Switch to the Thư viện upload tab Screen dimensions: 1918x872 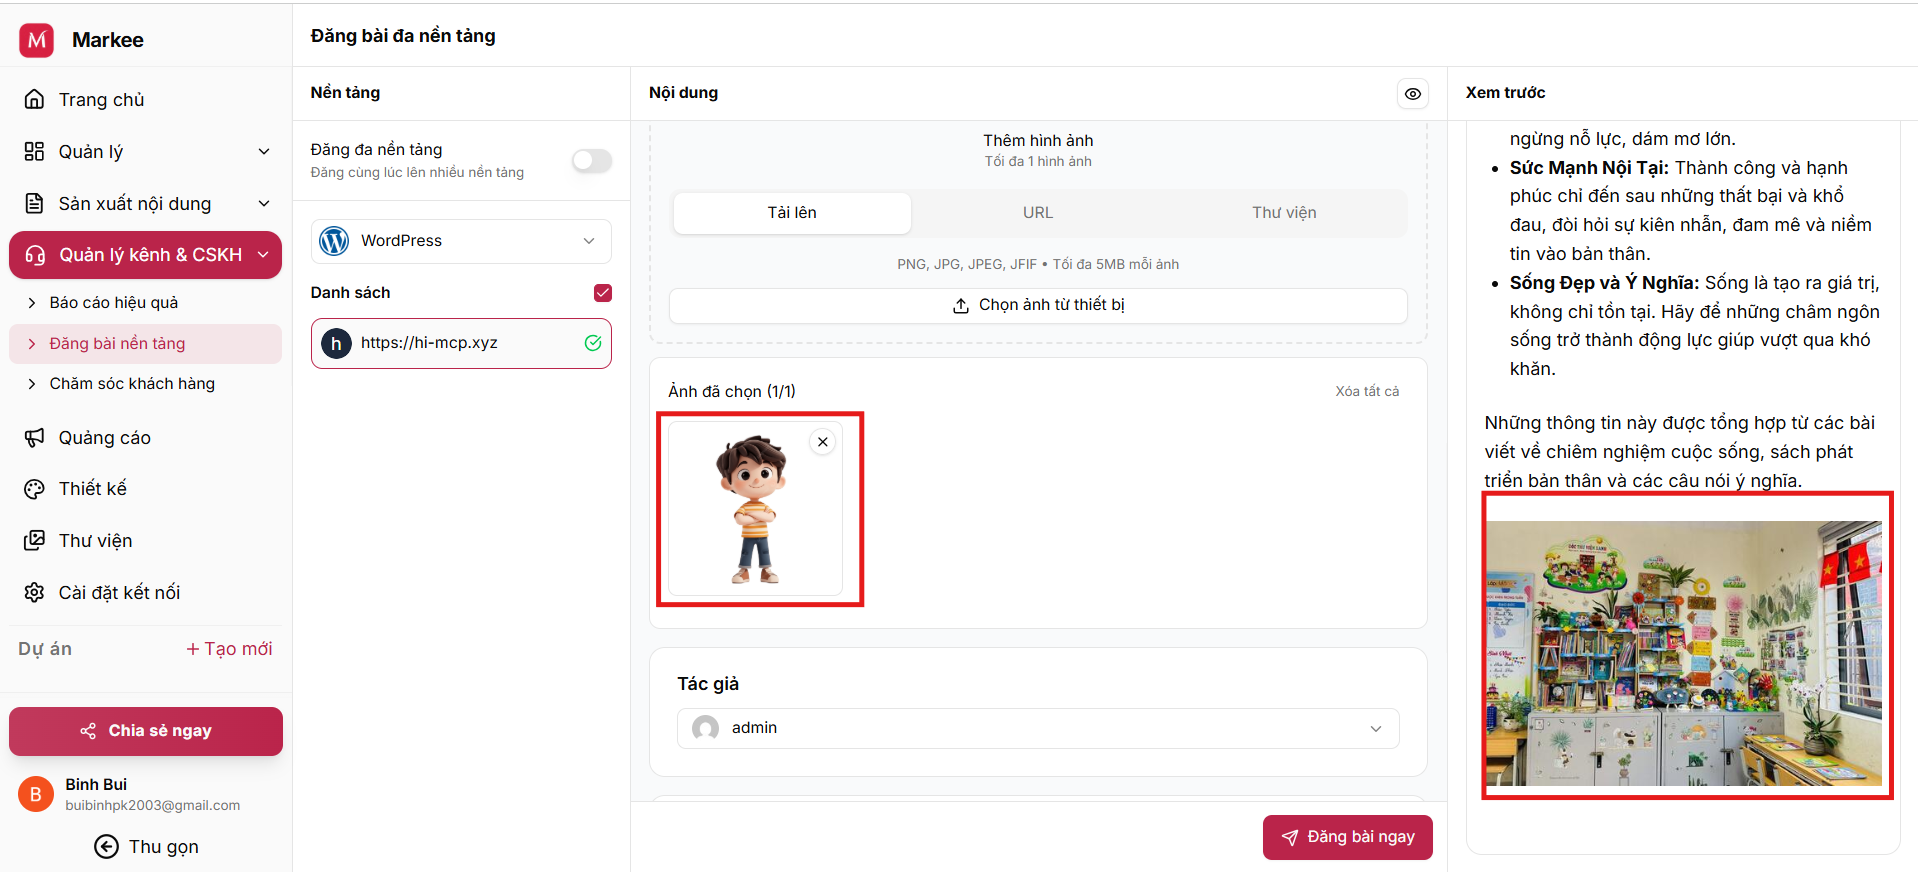coord(1284,213)
